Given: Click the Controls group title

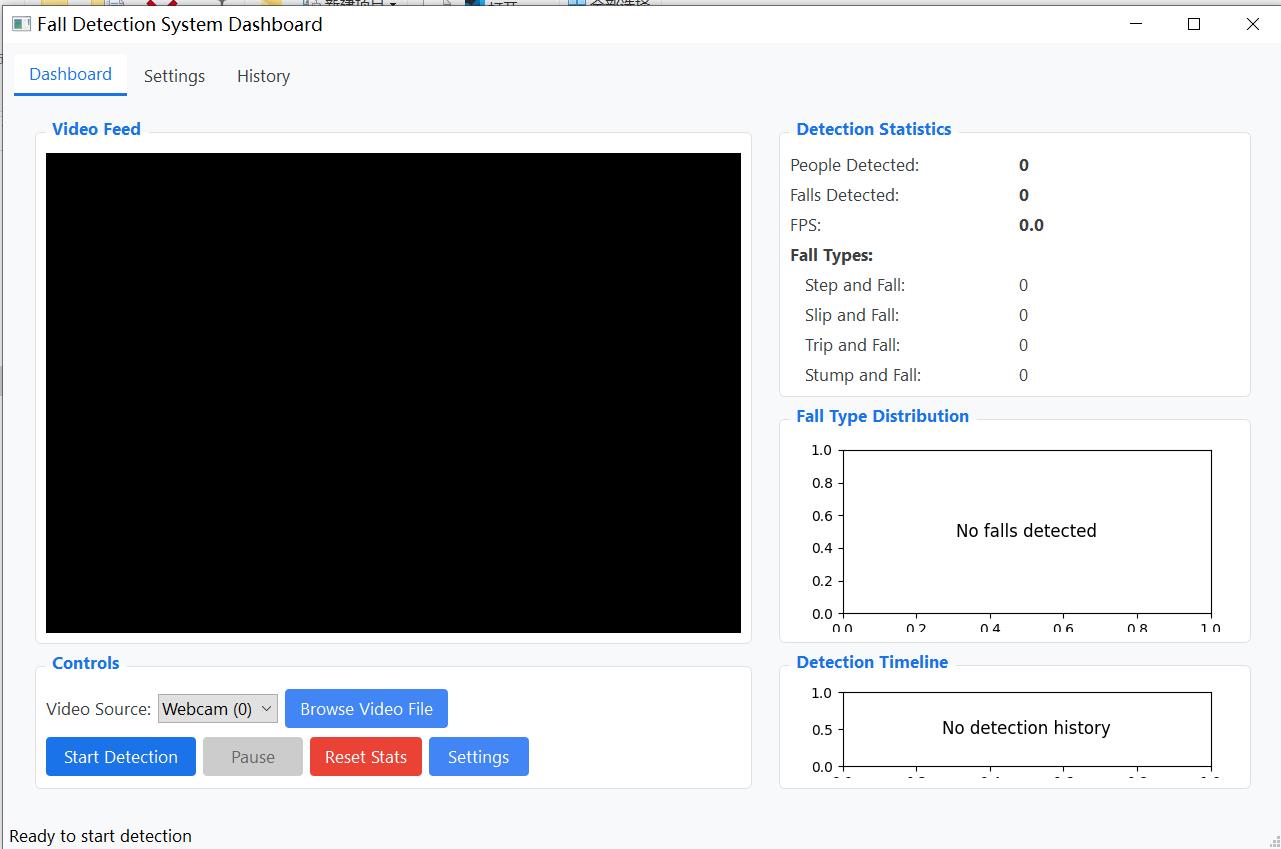Looking at the screenshot, I should 86,663.
